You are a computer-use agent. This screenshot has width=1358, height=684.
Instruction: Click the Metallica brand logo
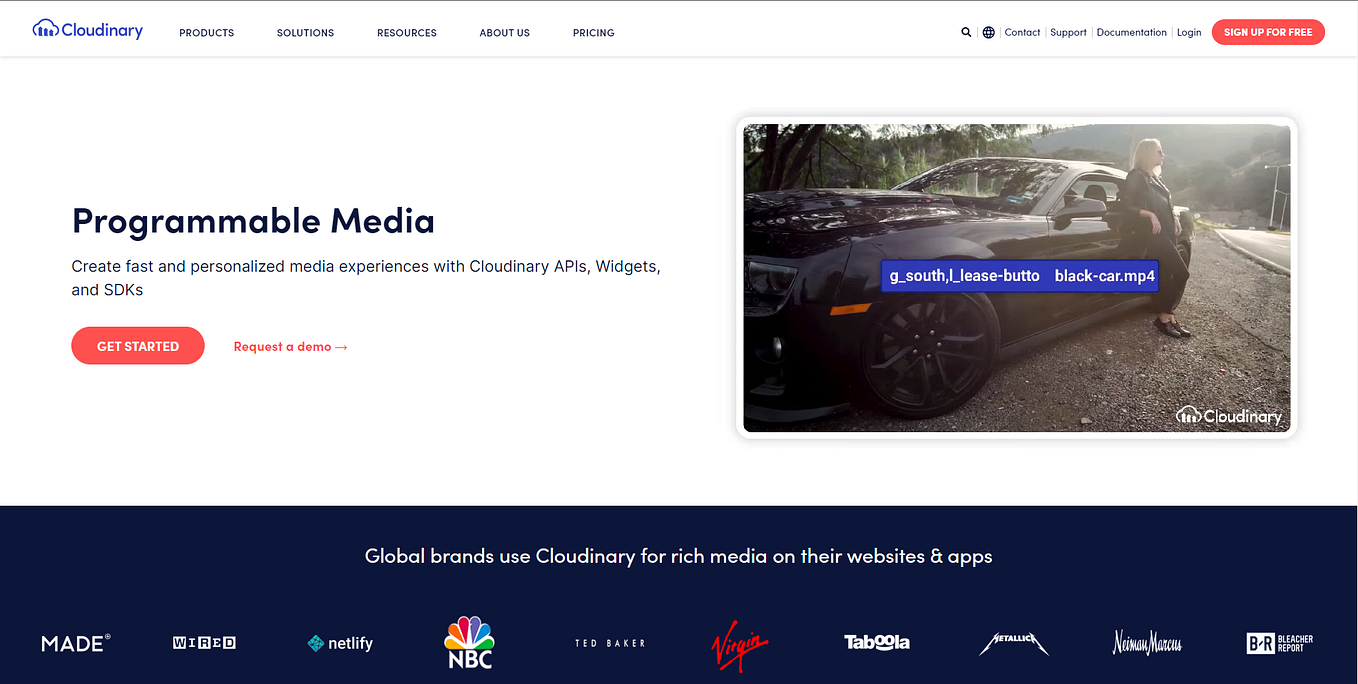(1013, 643)
